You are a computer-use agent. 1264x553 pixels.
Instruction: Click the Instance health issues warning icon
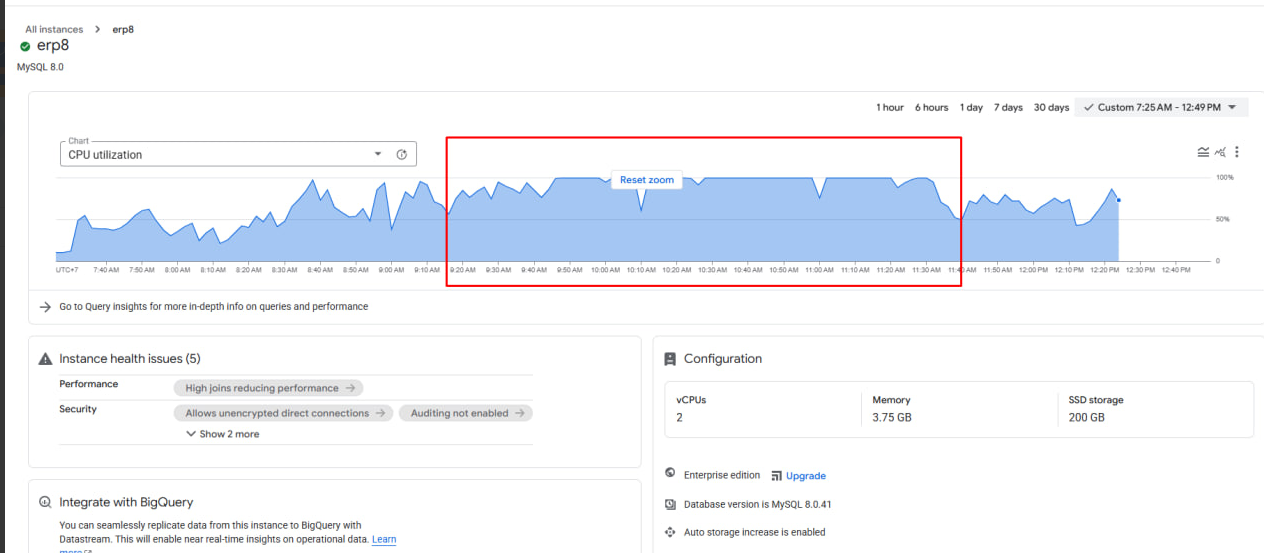tap(45, 359)
